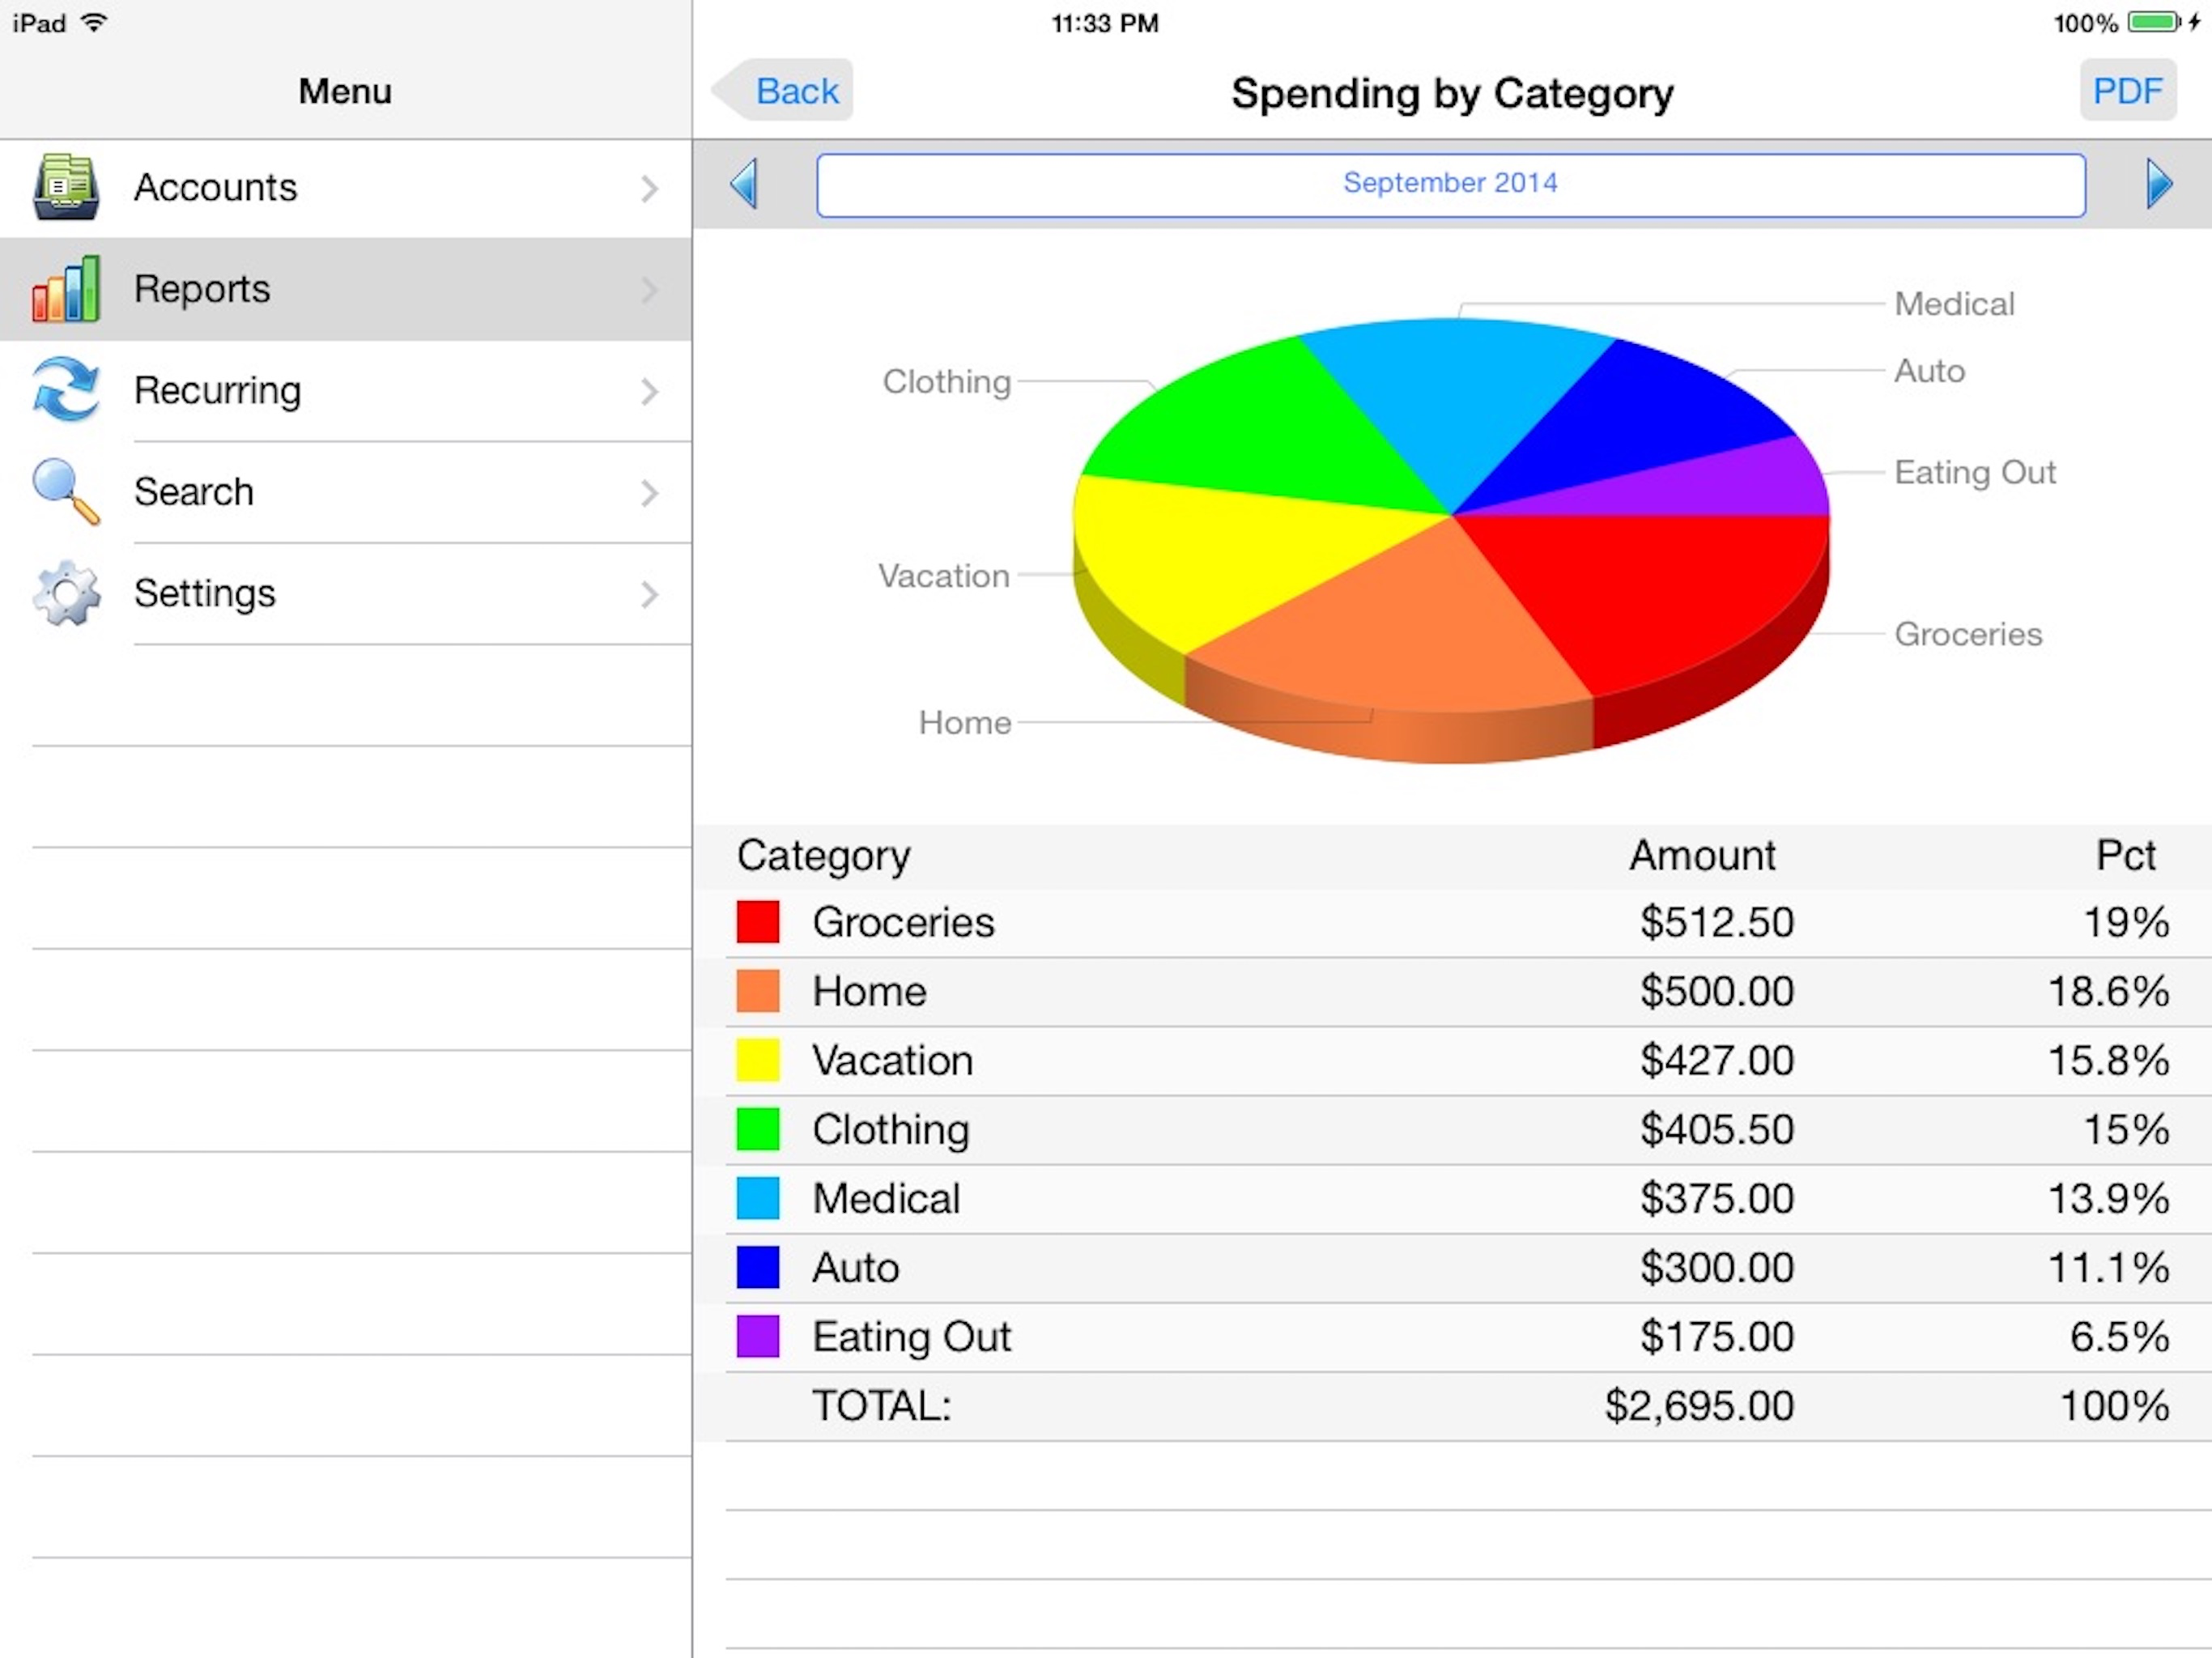This screenshot has width=2212, height=1658.
Task: Expand Settings row chevron
Action: tap(649, 594)
